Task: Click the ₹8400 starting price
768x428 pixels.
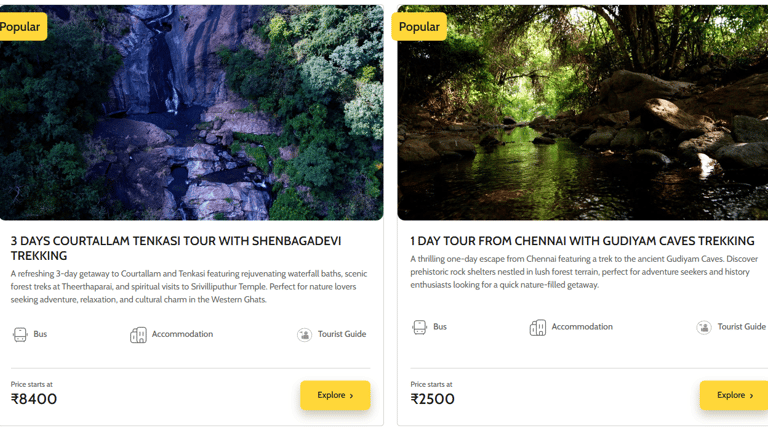Action: pyautogui.click(x=34, y=399)
